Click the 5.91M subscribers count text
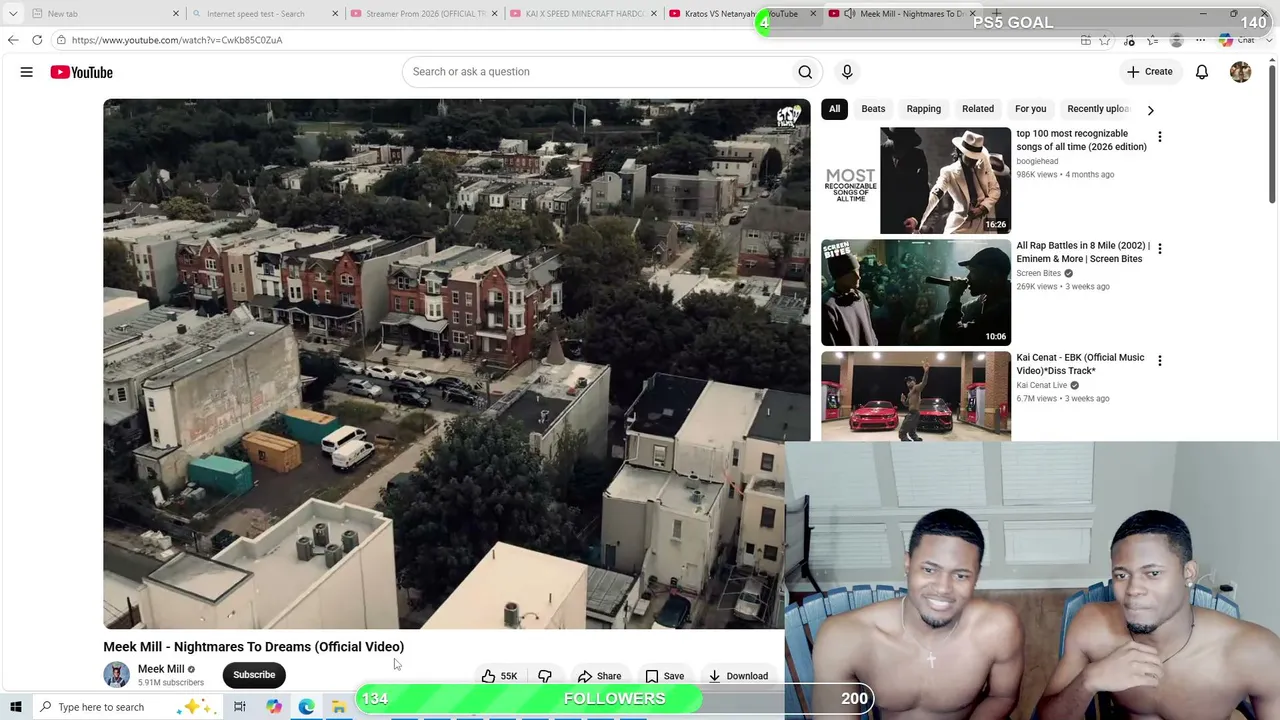The image size is (1280, 720). (171, 683)
